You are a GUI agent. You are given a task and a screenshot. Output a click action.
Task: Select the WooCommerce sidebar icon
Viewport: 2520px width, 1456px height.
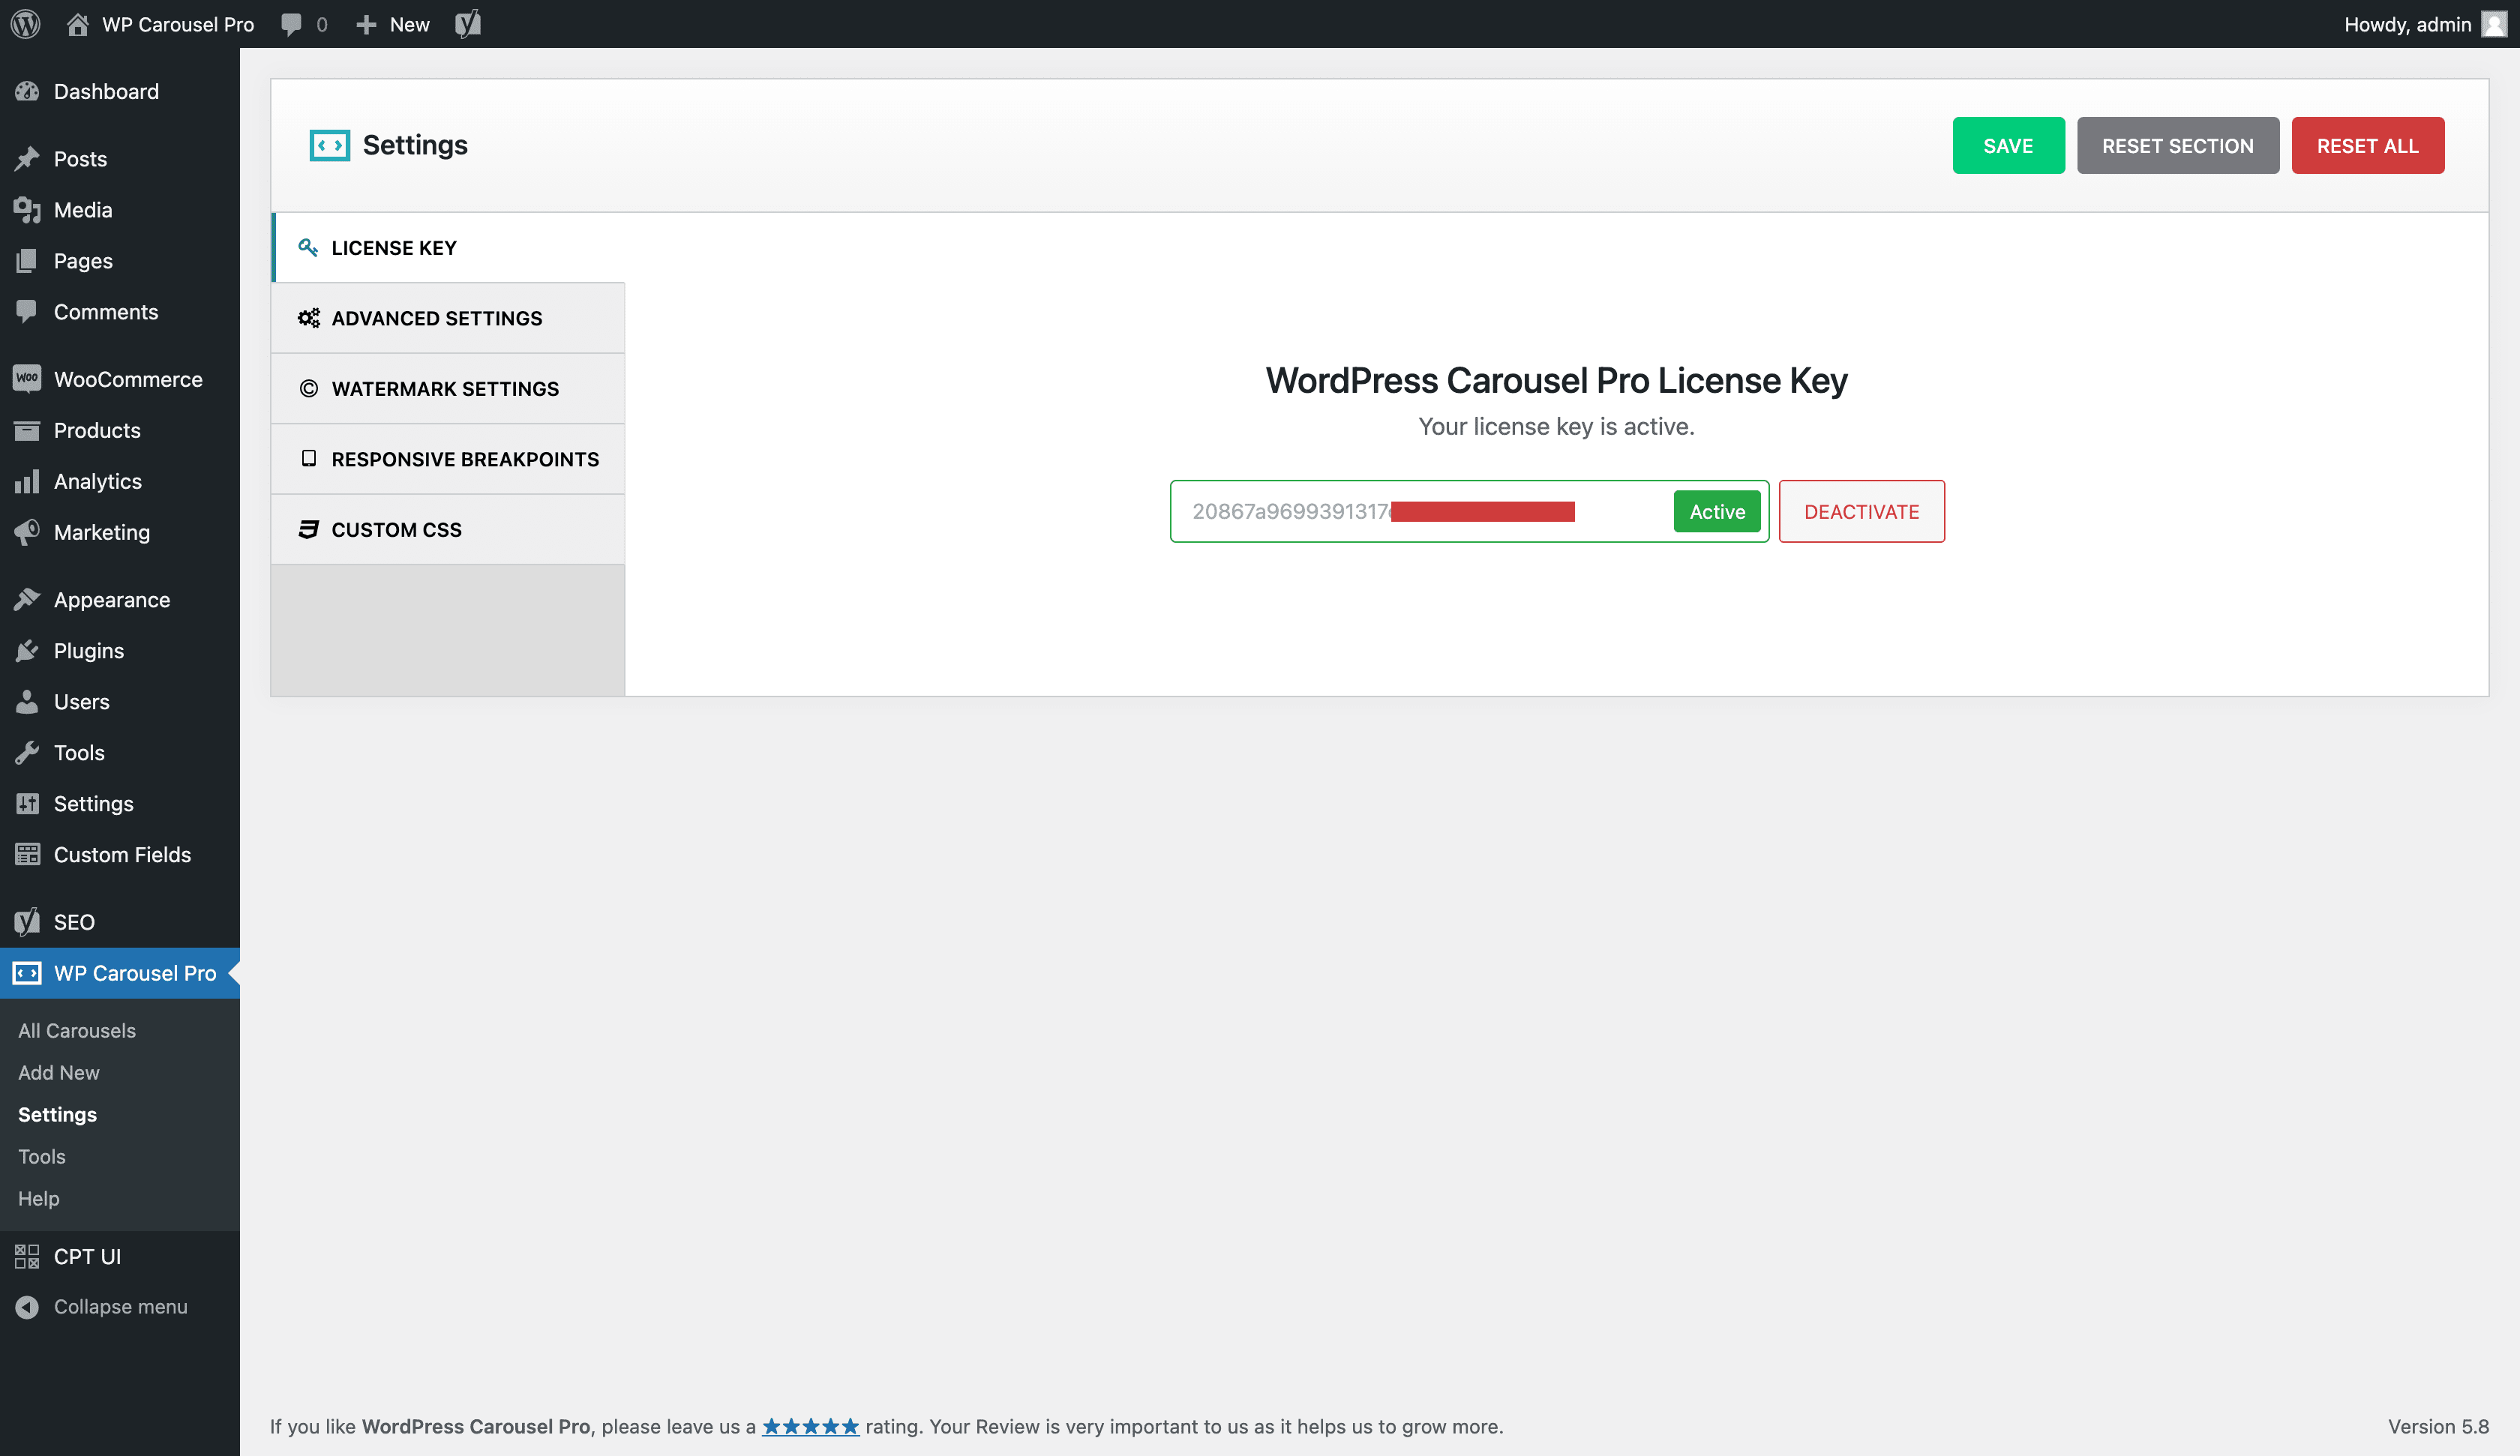coord(27,378)
